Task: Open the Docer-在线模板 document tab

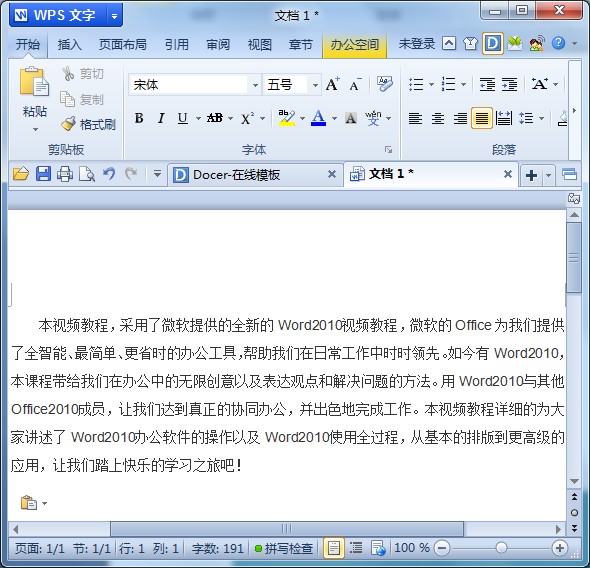Action: point(236,175)
